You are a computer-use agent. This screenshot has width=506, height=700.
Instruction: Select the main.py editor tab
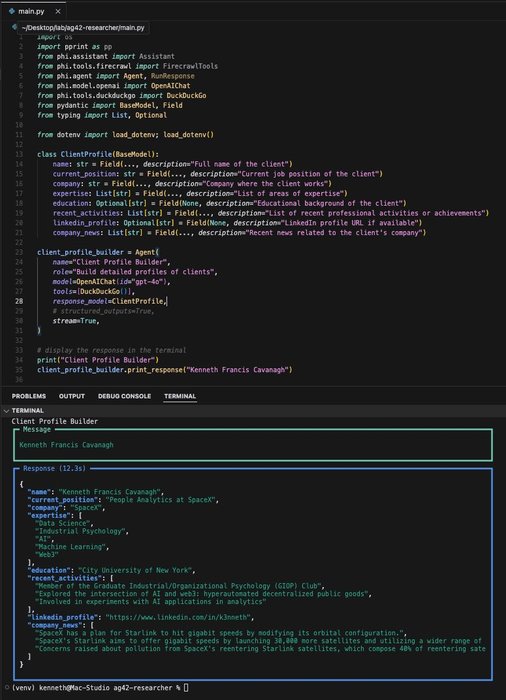pyautogui.click(x=33, y=11)
